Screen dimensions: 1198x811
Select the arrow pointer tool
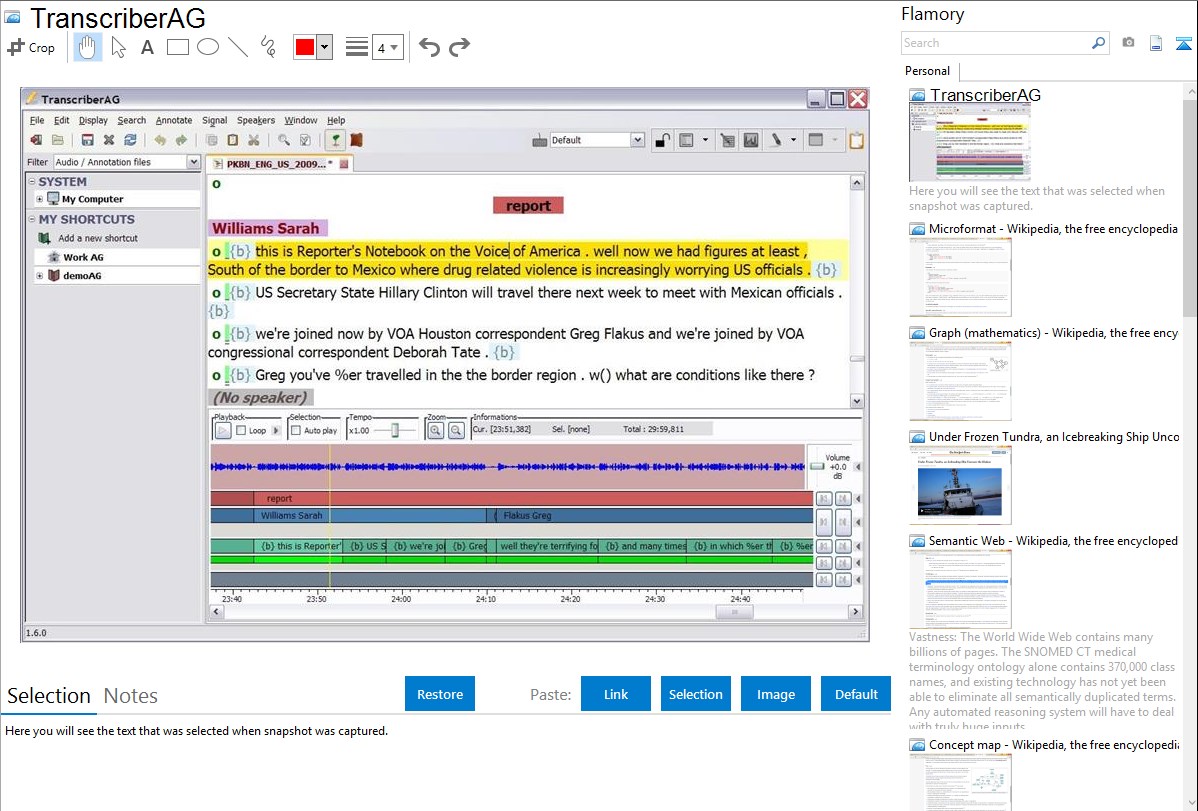pos(118,47)
